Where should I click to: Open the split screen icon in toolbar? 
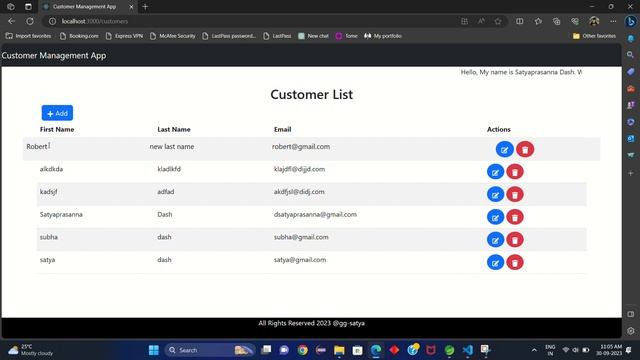pos(520,21)
